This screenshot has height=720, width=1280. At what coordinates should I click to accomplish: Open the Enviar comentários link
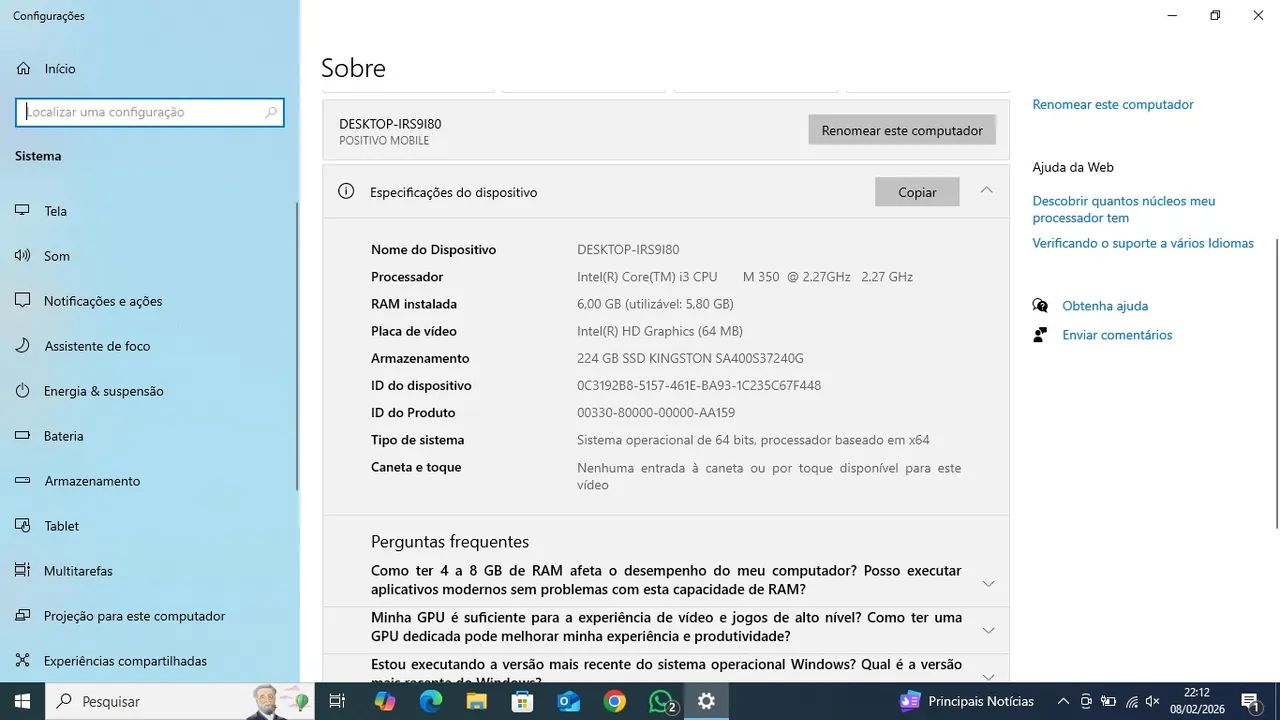[x=1117, y=335]
